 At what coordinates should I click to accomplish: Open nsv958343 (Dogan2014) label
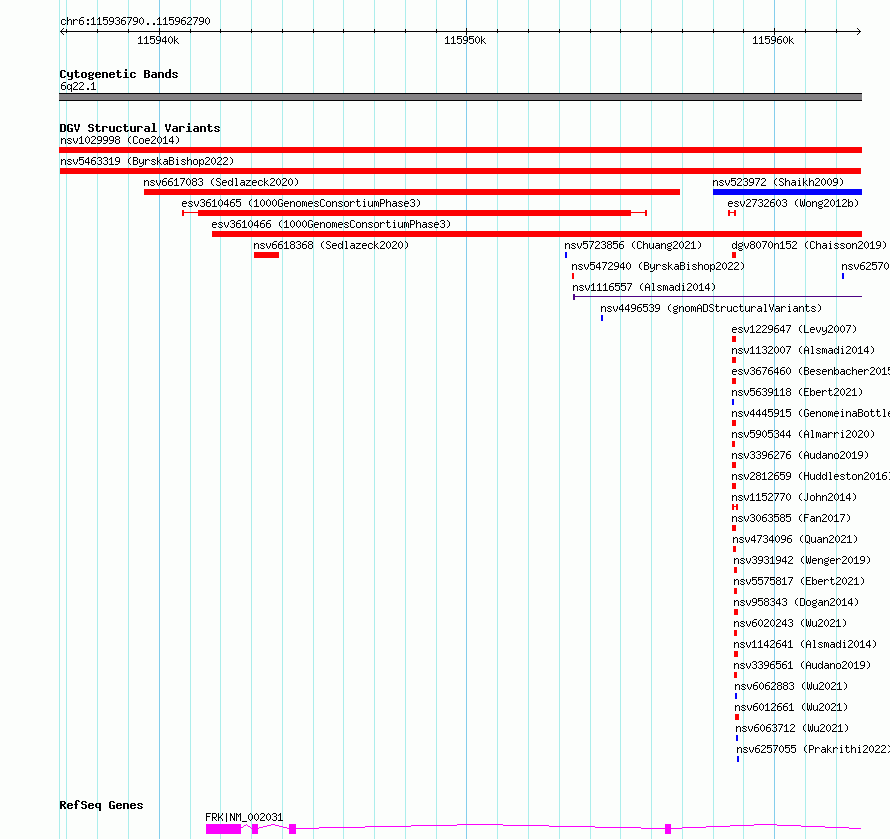click(796, 602)
